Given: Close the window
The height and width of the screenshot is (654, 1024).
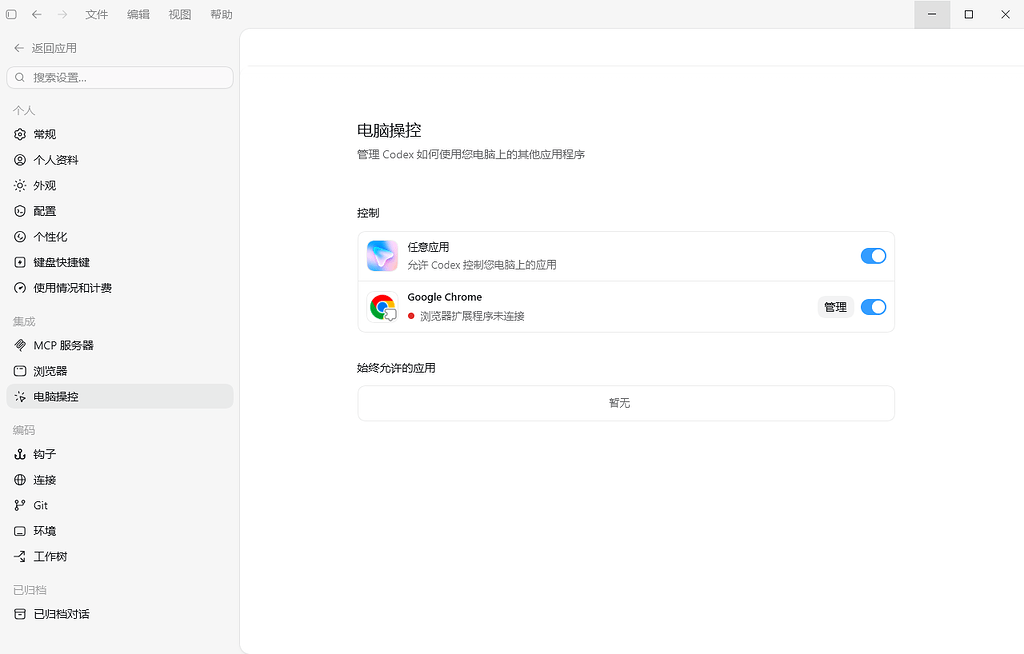Looking at the screenshot, I should 1006,14.
